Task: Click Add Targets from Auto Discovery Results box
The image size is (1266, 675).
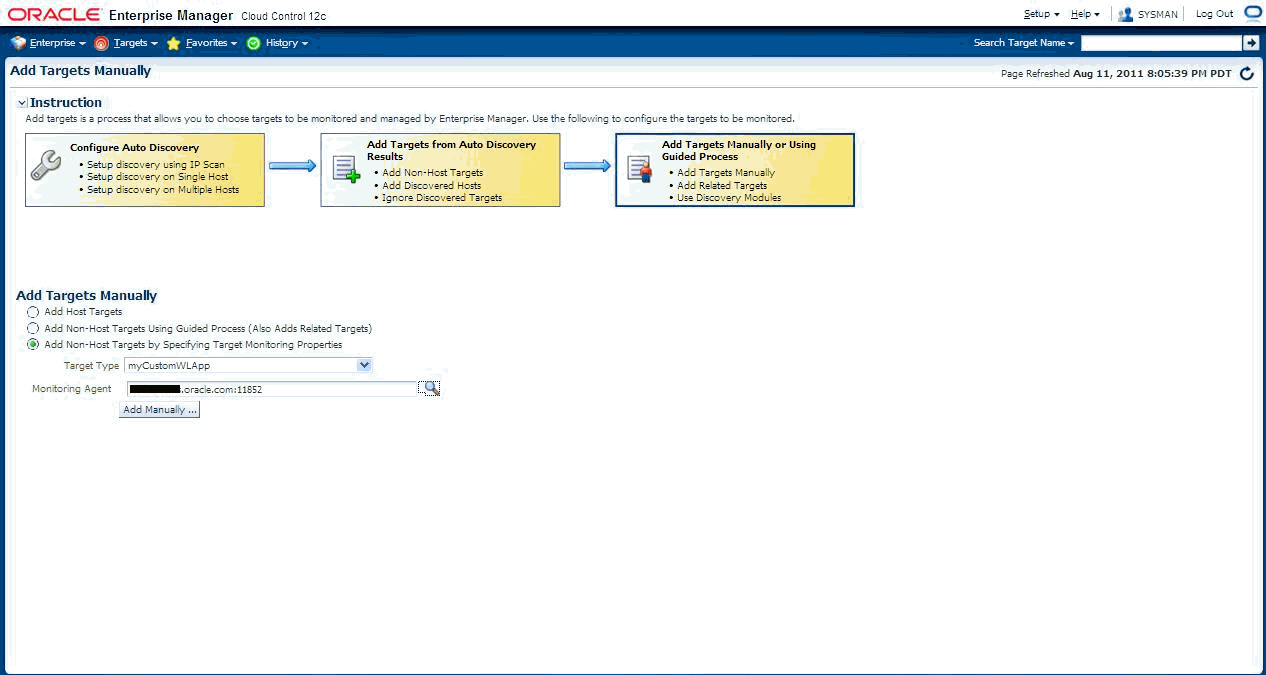Action: coord(440,170)
